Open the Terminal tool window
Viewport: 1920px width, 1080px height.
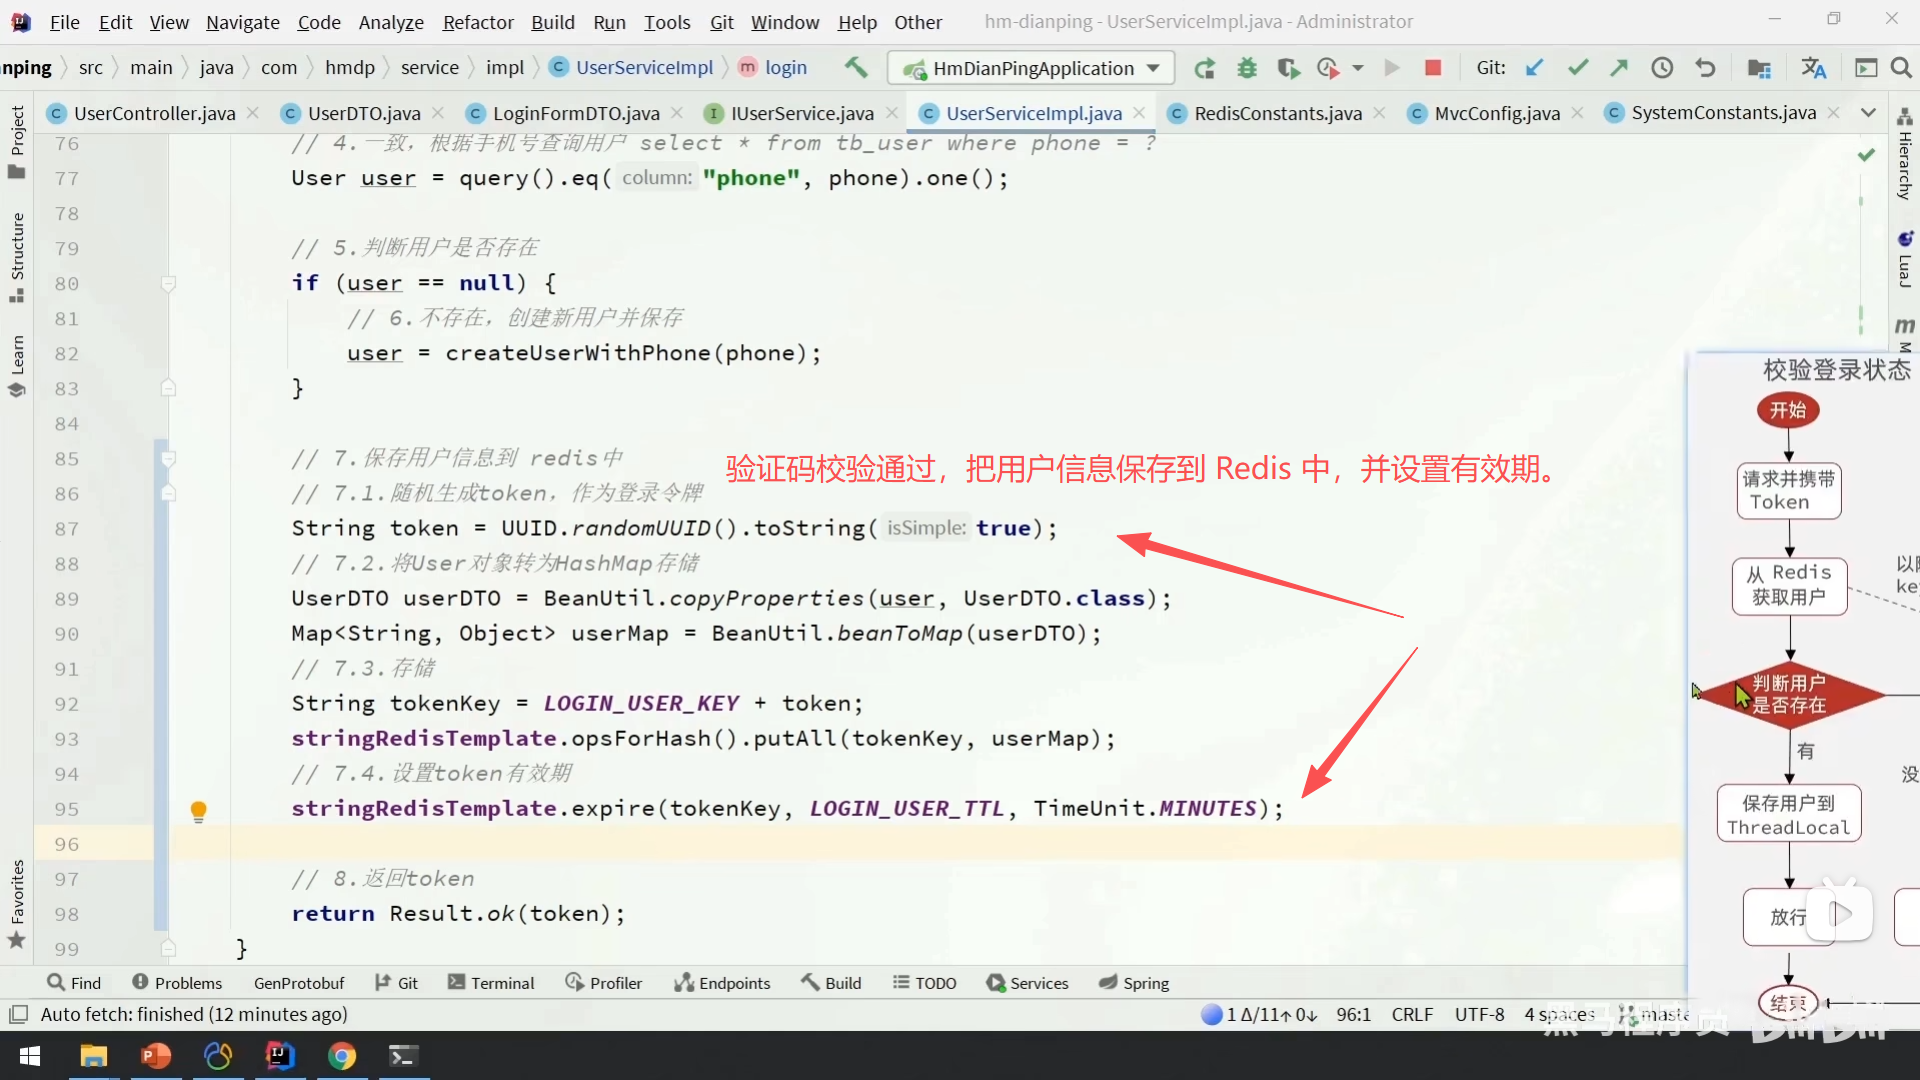tap(491, 983)
